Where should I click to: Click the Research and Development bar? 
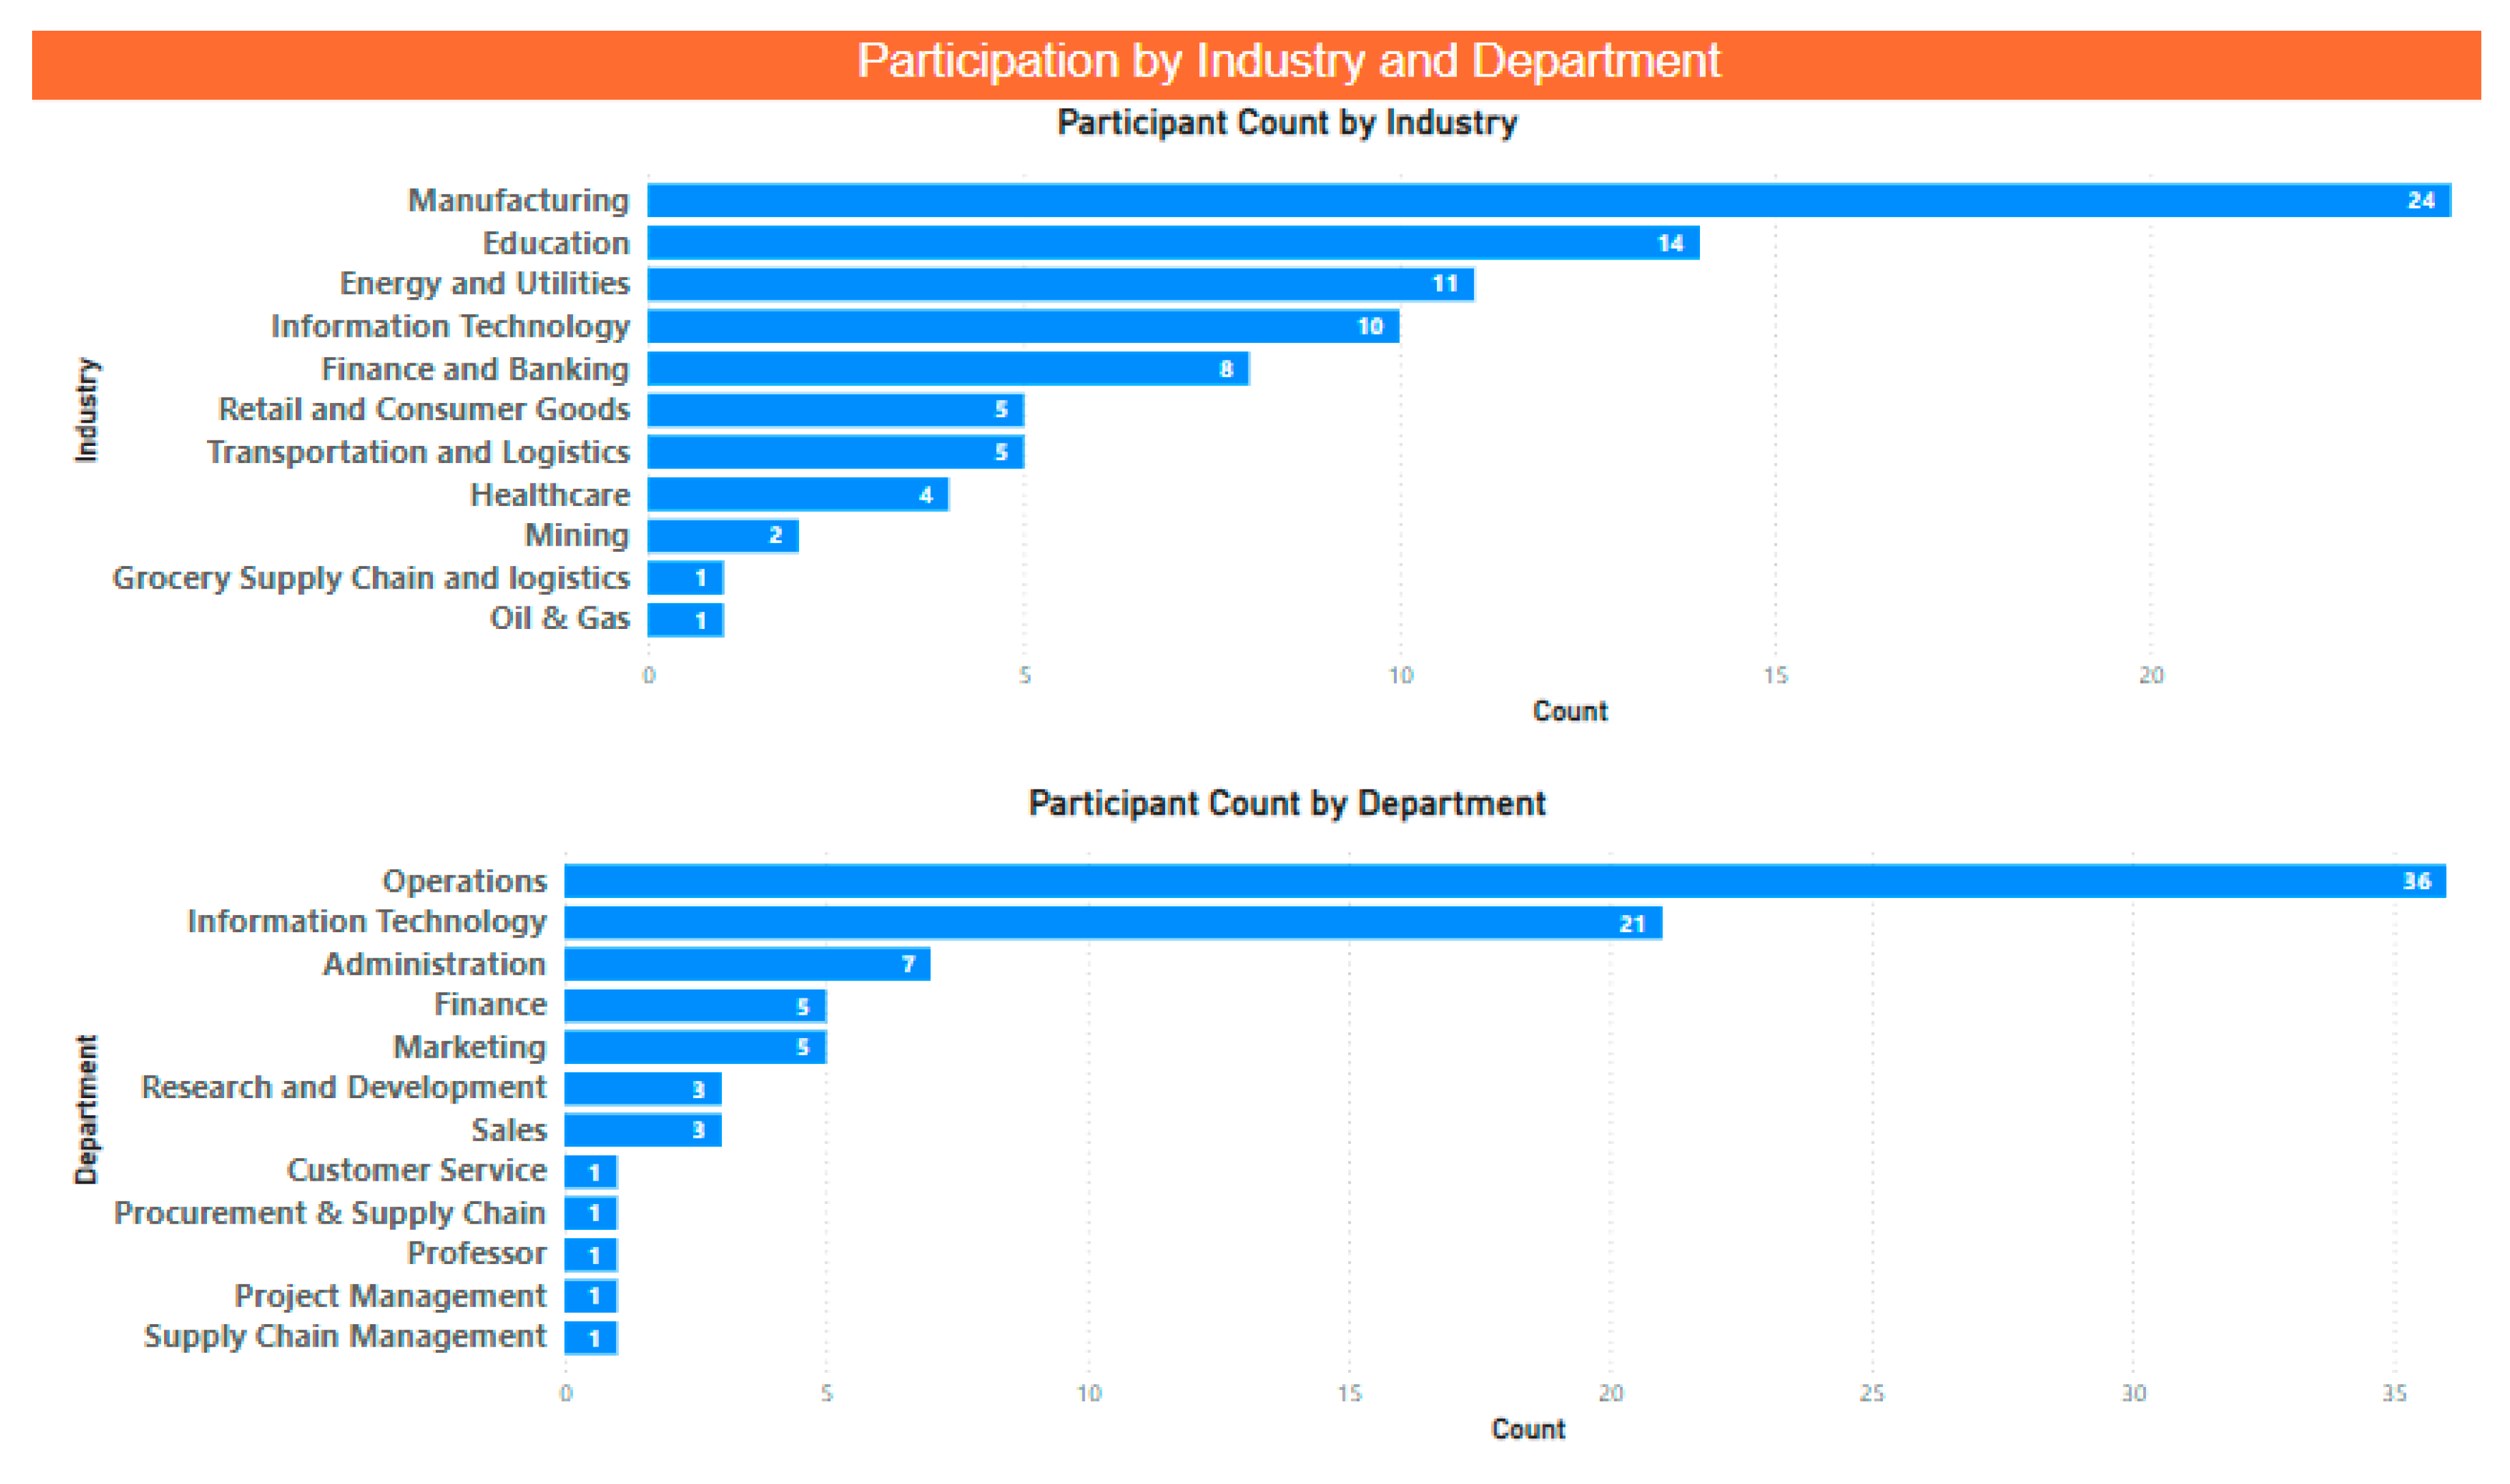[643, 1089]
